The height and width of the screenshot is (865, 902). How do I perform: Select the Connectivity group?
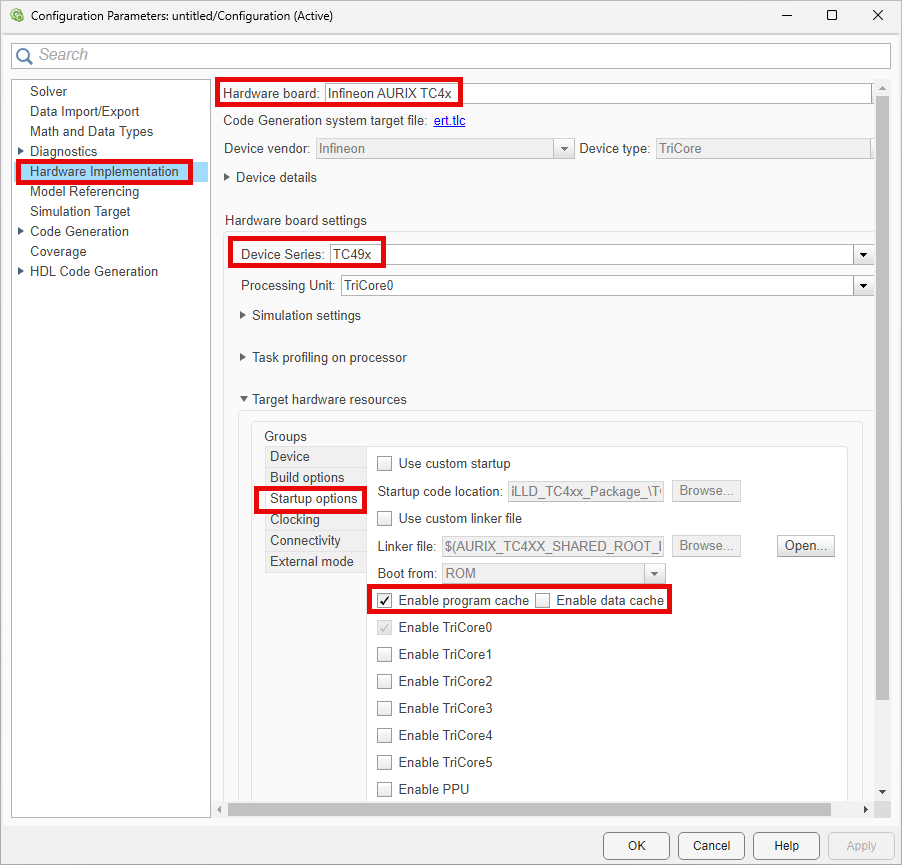tap(302, 540)
